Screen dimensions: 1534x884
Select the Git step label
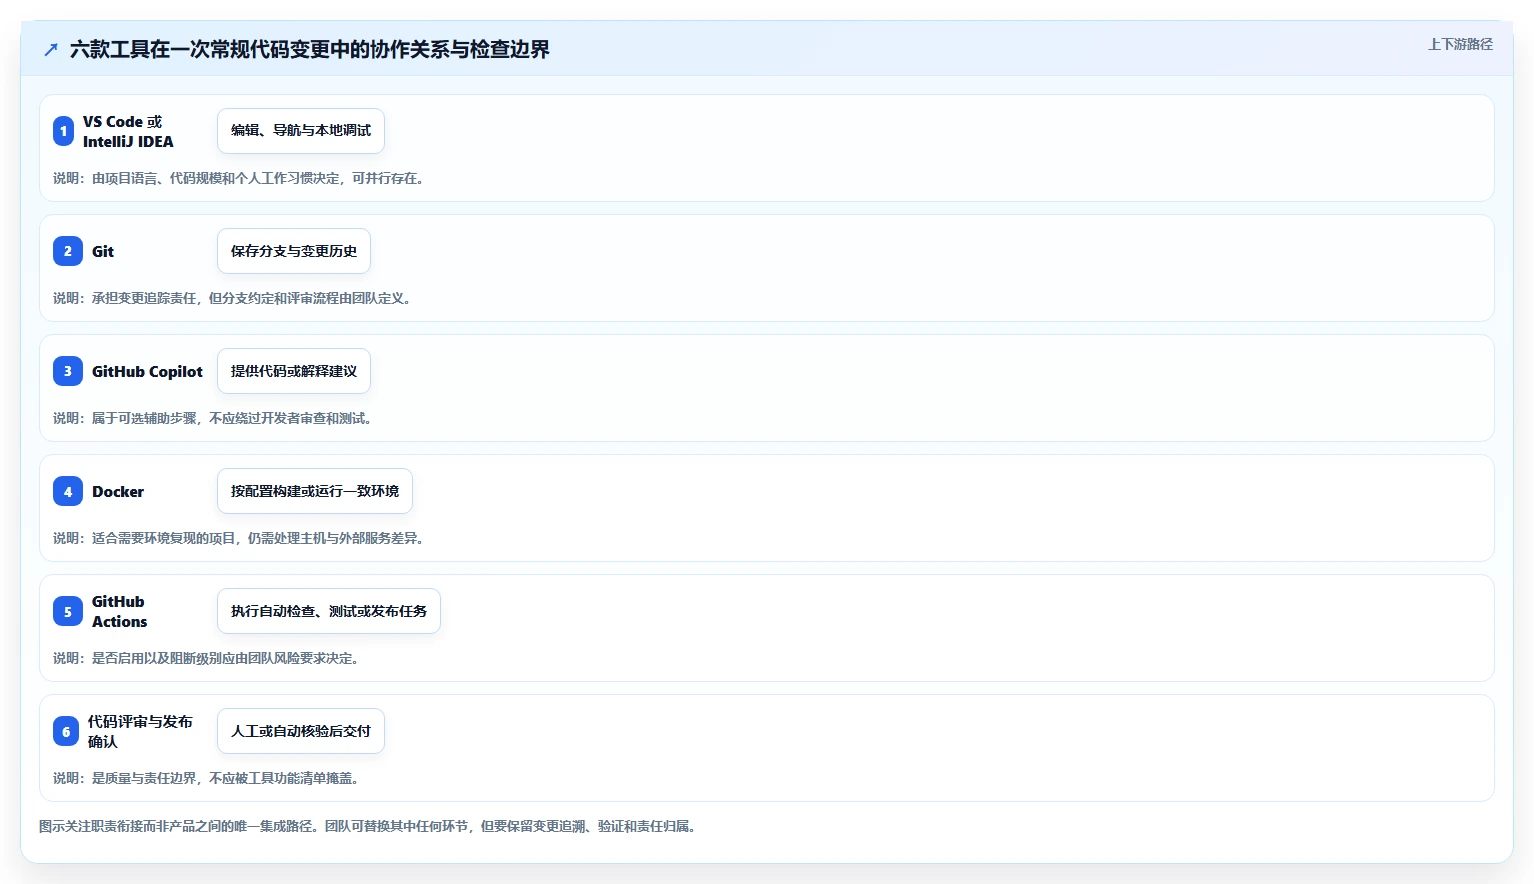103,251
